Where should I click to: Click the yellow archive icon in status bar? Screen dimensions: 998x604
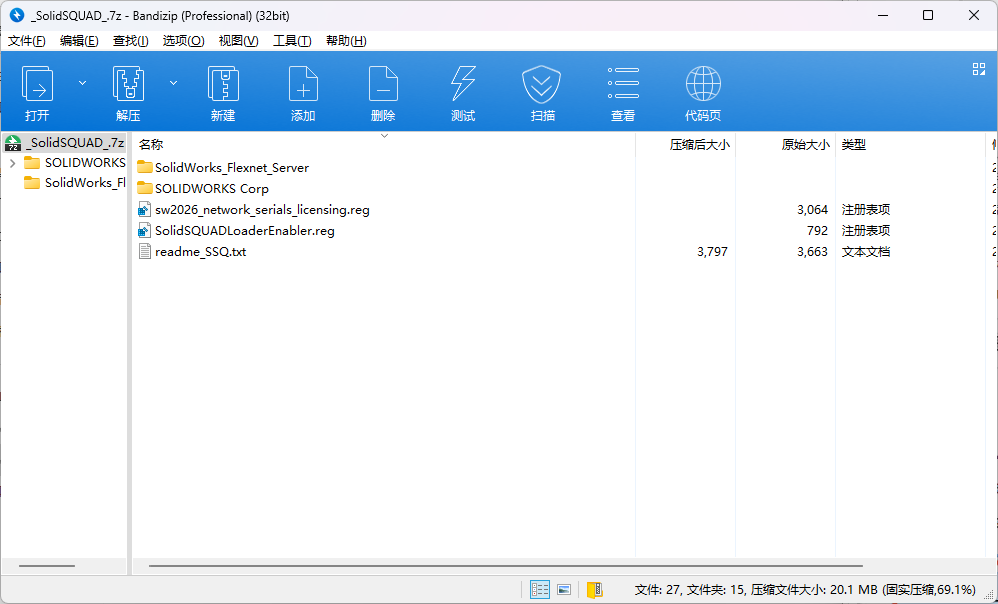[595, 590]
